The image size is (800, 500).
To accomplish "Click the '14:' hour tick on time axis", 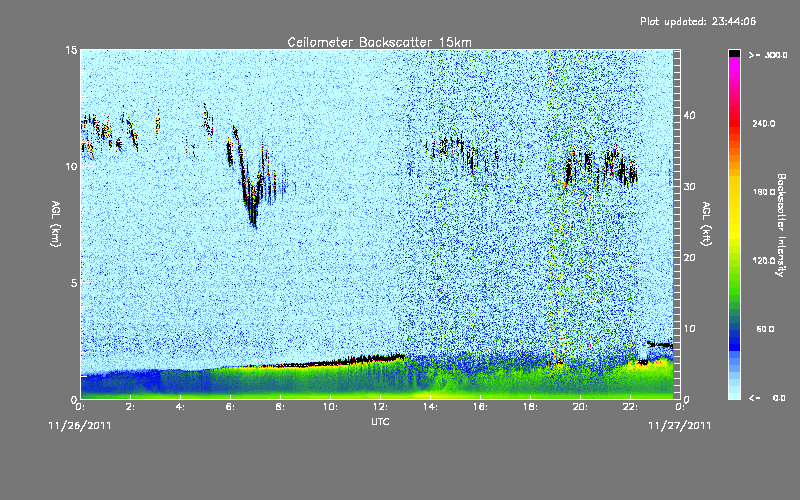I will pyautogui.click(x=431, y=407).
